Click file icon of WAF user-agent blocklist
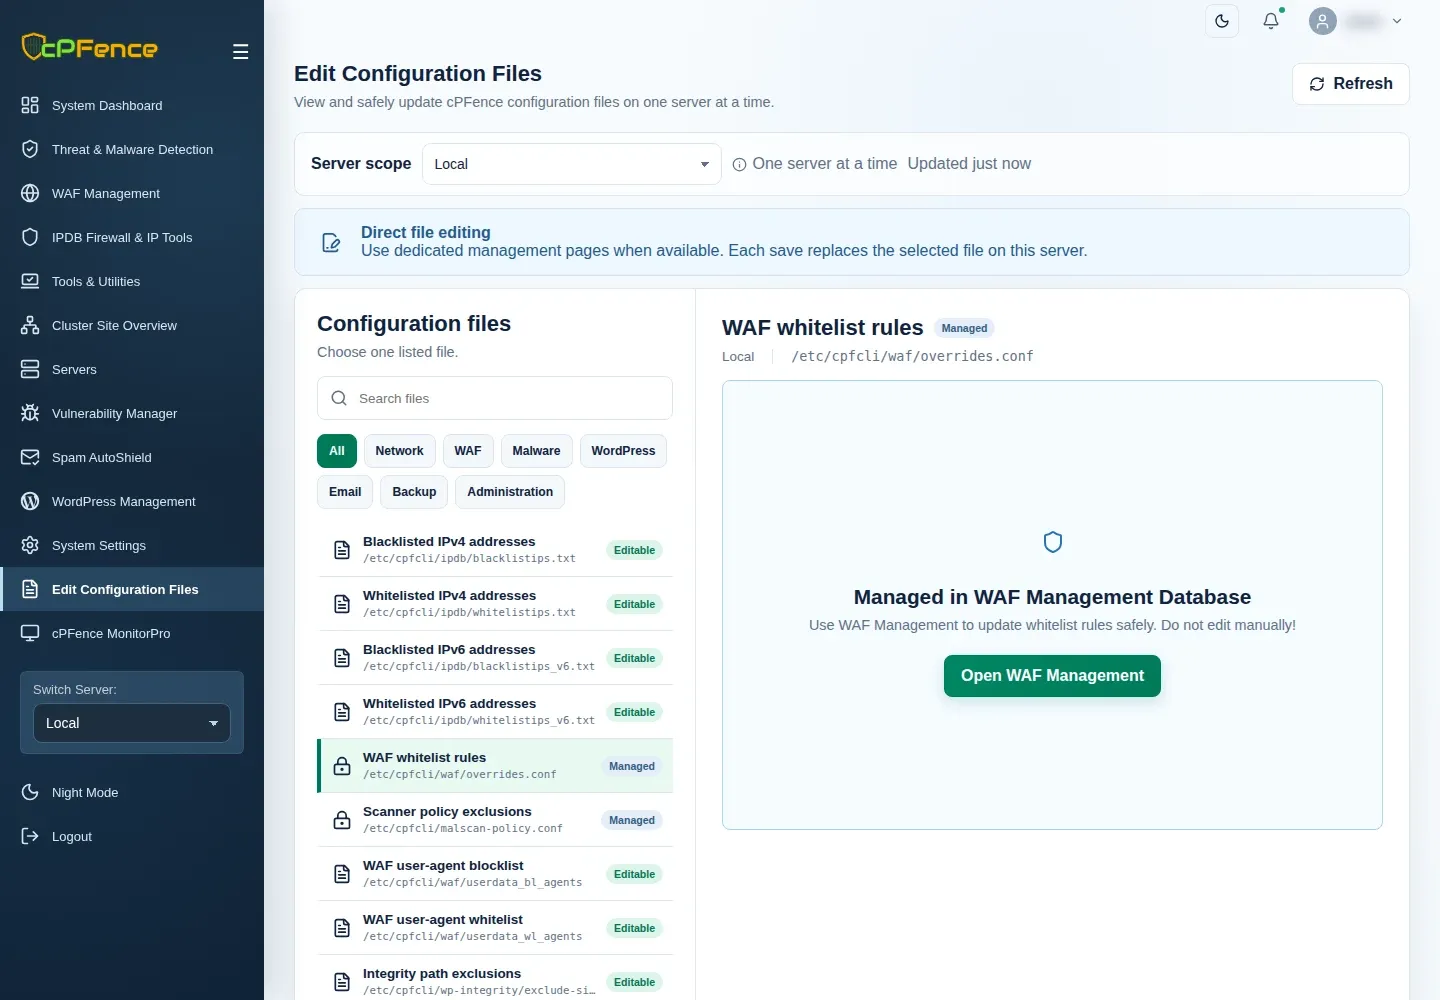Image resolution: width=1440 pixels, height=1000 pixels. [x=342, y=874]
